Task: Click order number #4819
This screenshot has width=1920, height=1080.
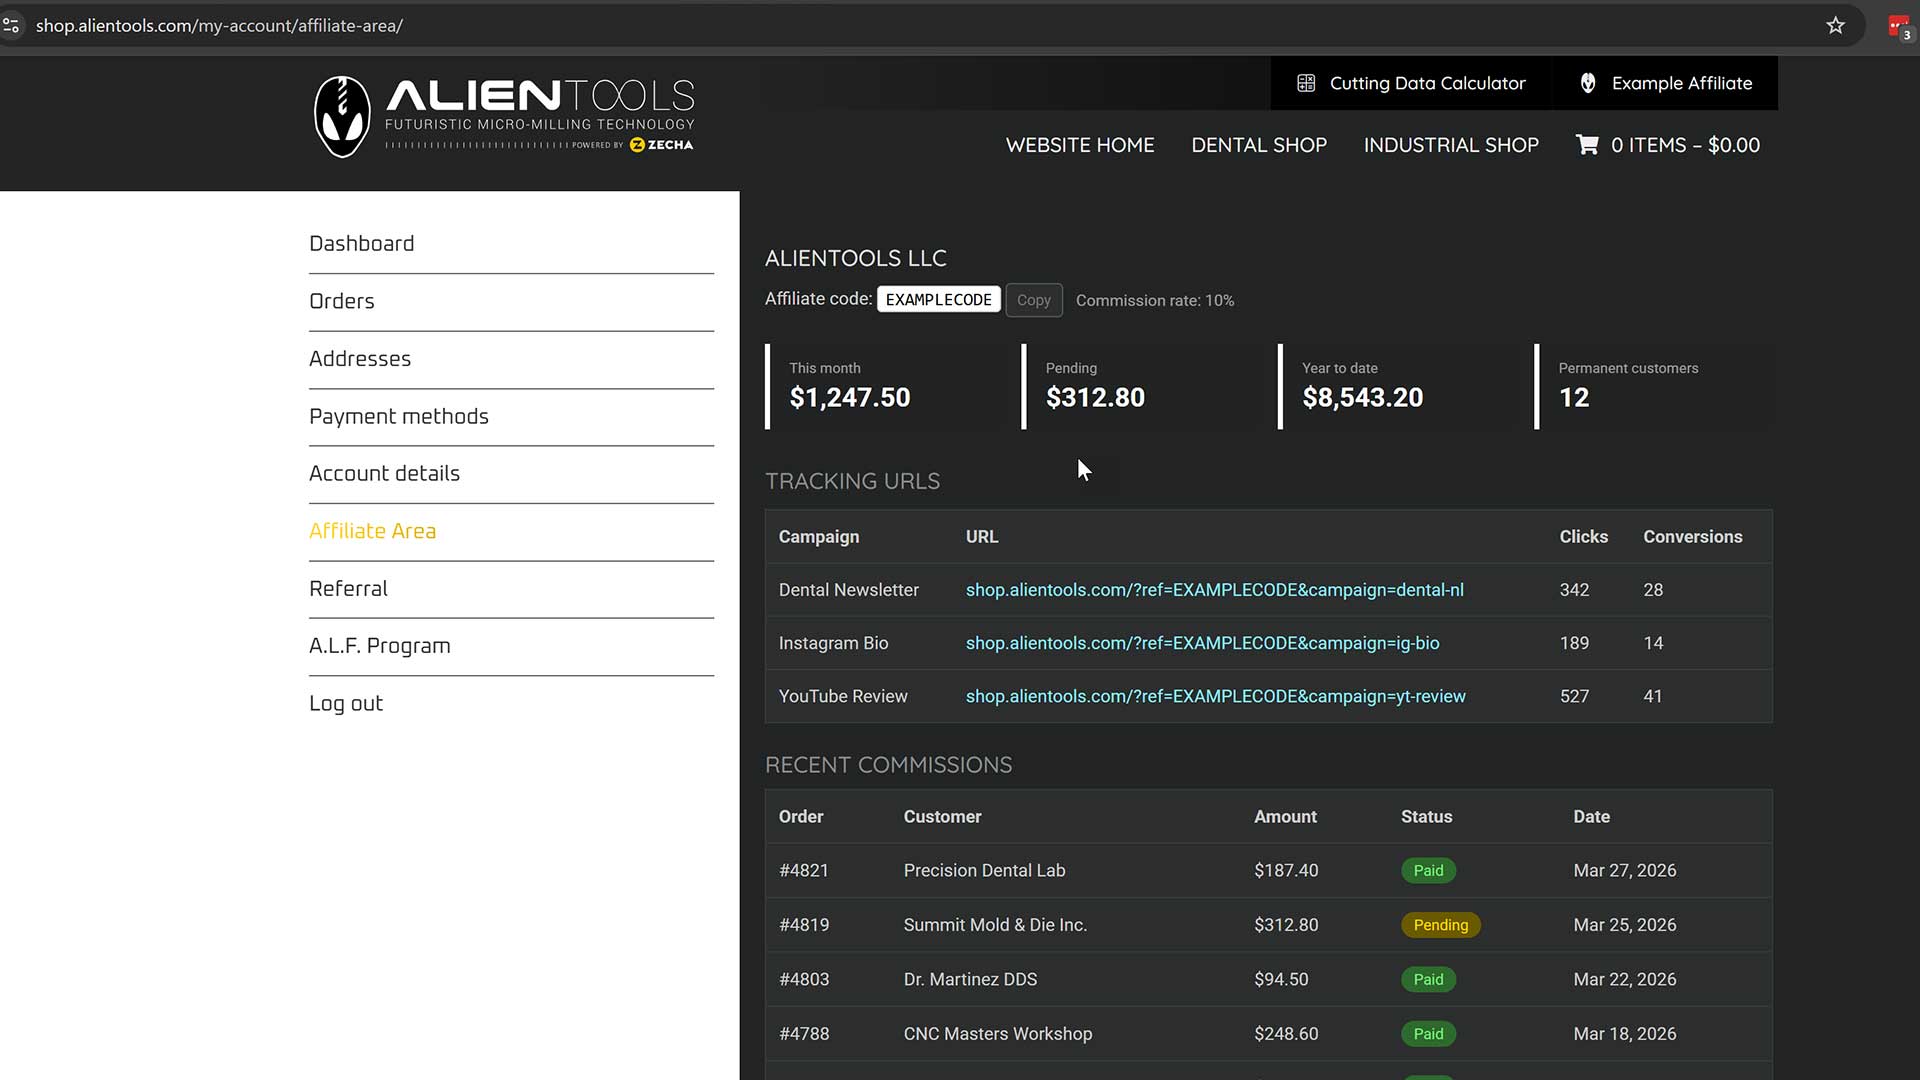Action: coord(804,925)
